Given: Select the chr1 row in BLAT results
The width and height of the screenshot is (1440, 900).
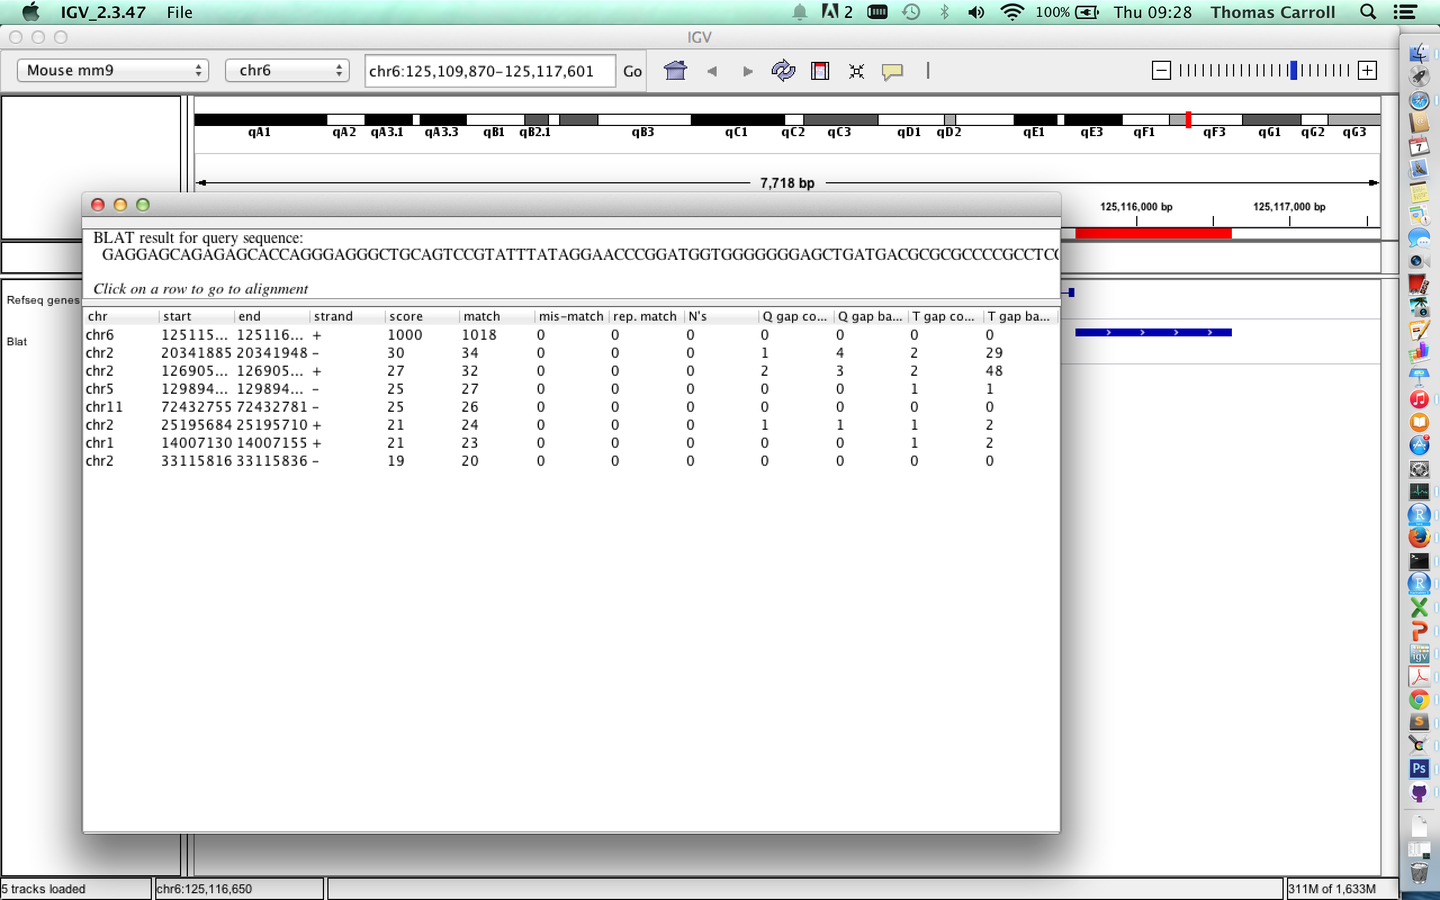Looking at the screenshot, I should pyautogui.click(x=571, y=443).
